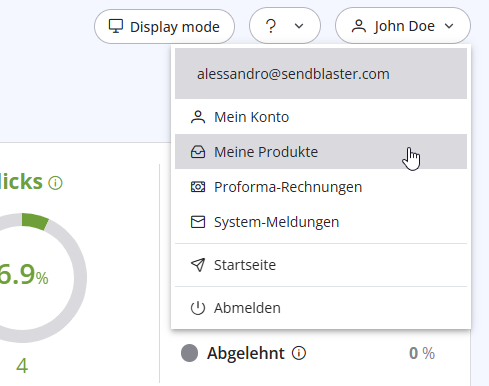Click the envelope icon beside System-Meldungen

coord(198,222)
